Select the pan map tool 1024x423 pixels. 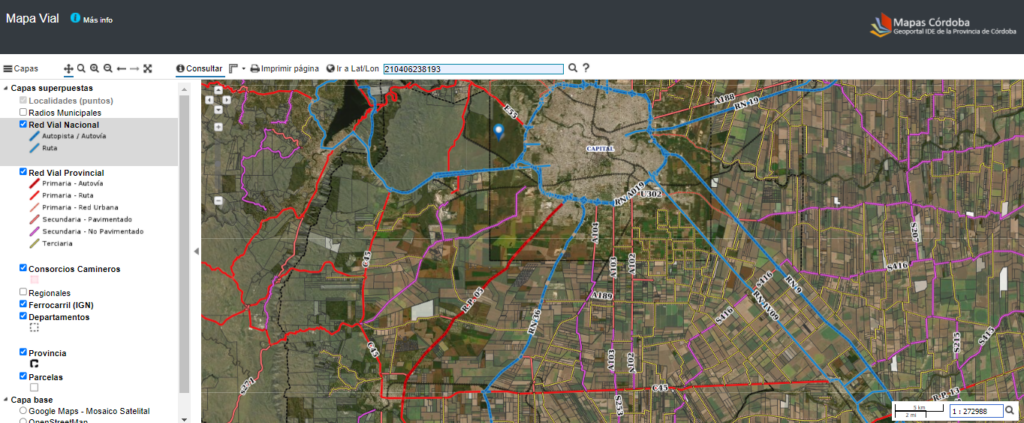click(68, 69)
